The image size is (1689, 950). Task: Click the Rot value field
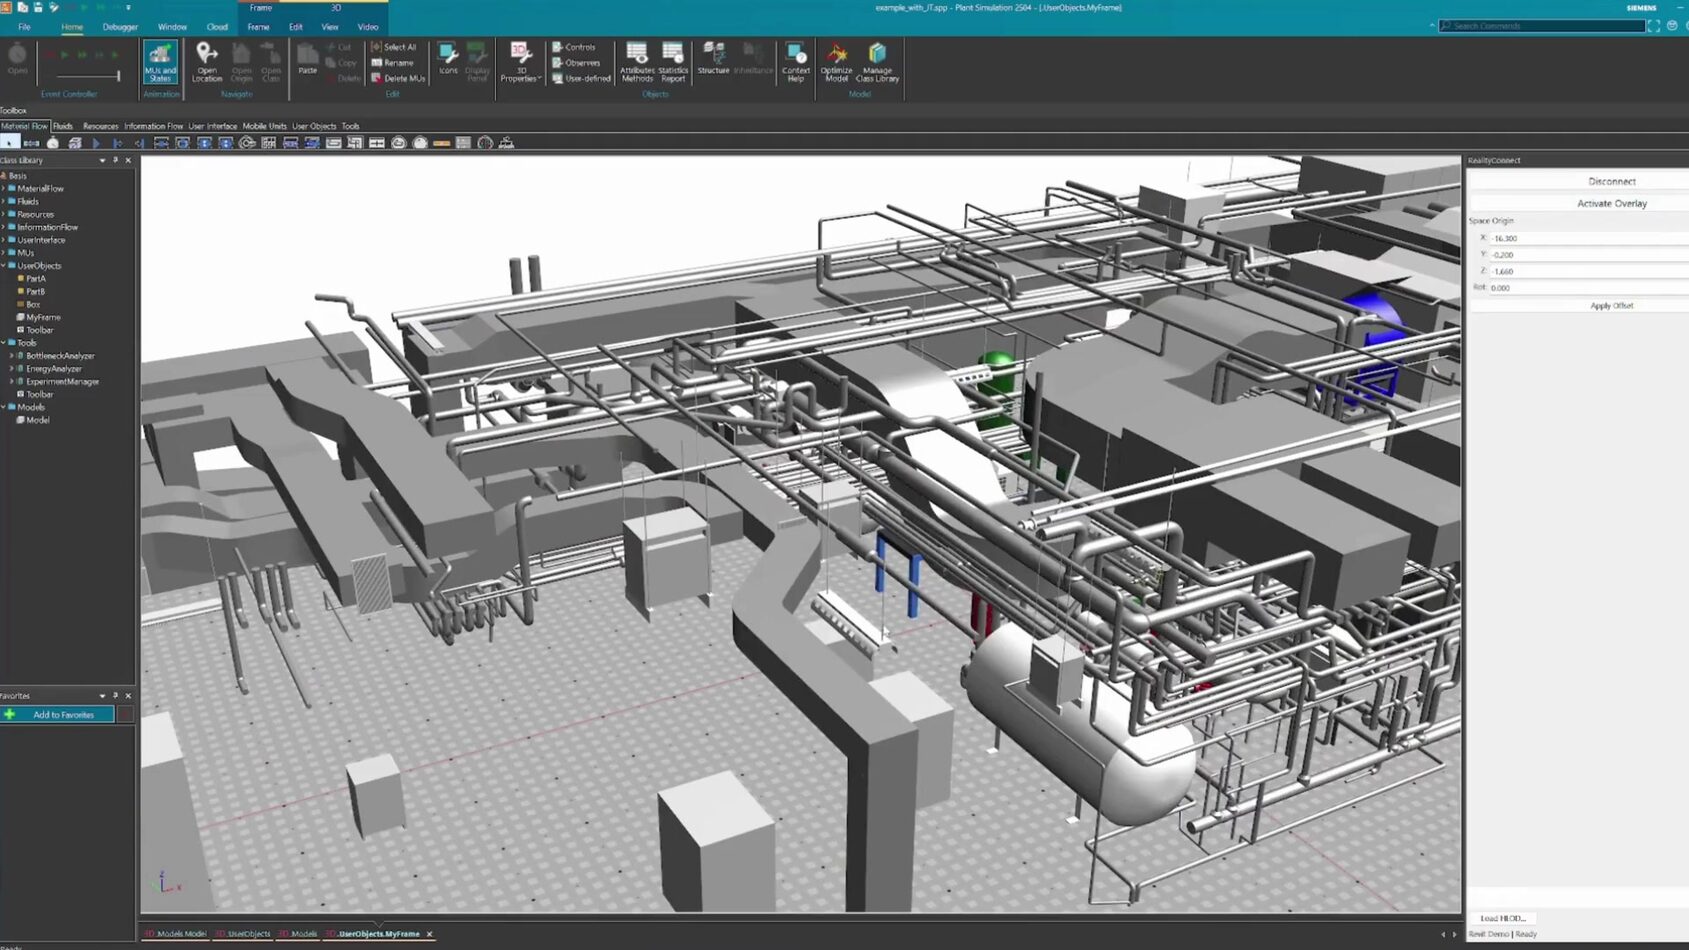coord(1588,288)
